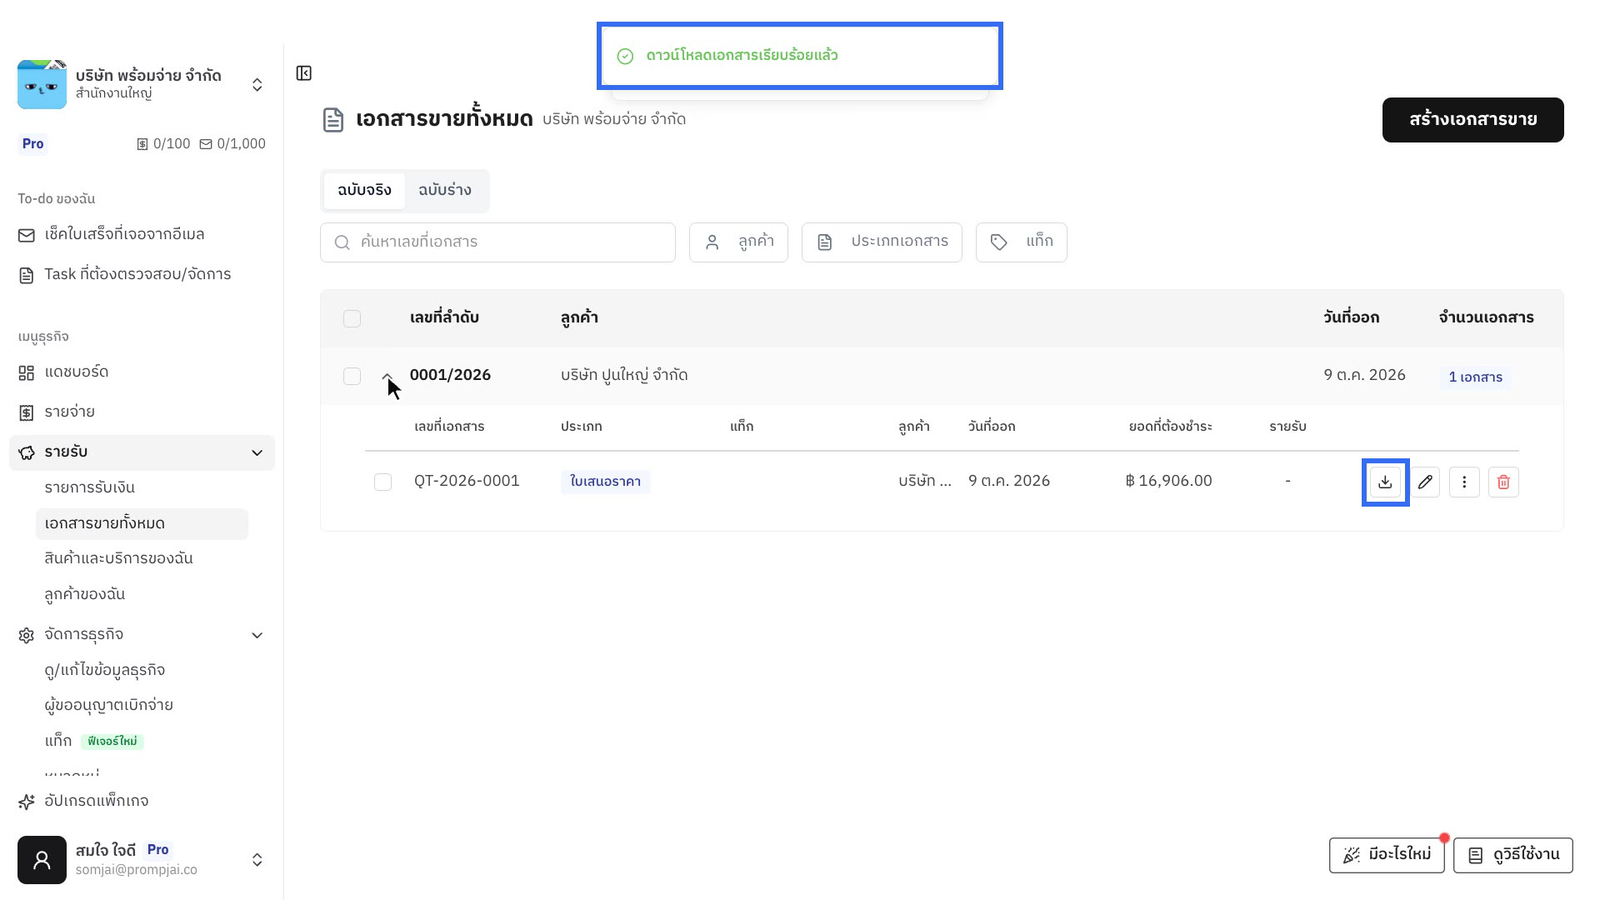1600x900 pixels.
Task: Click มีอะไรใหม่ what's new button
Action: pyautogui.click(x=1387, y=855)
